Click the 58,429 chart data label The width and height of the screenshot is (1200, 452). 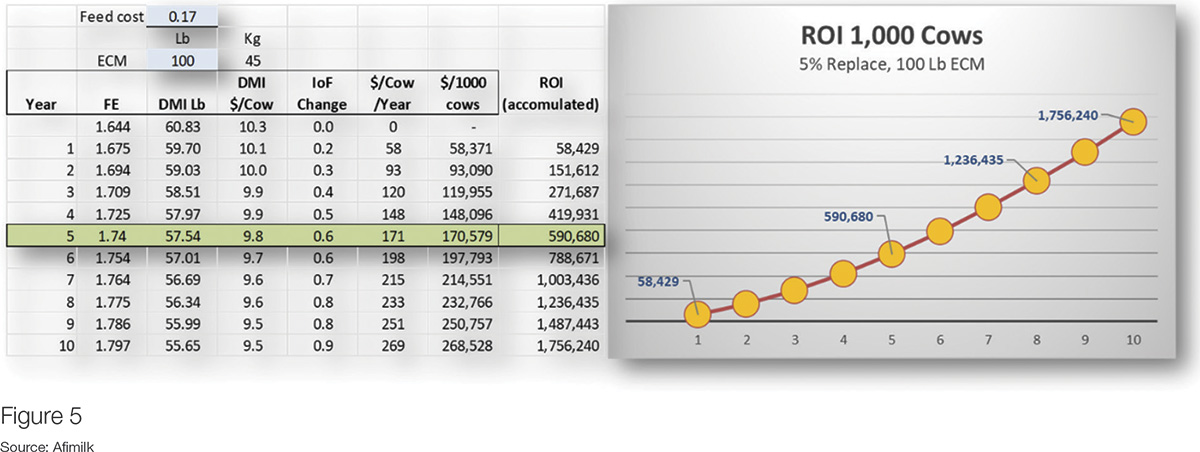(660, 281)
